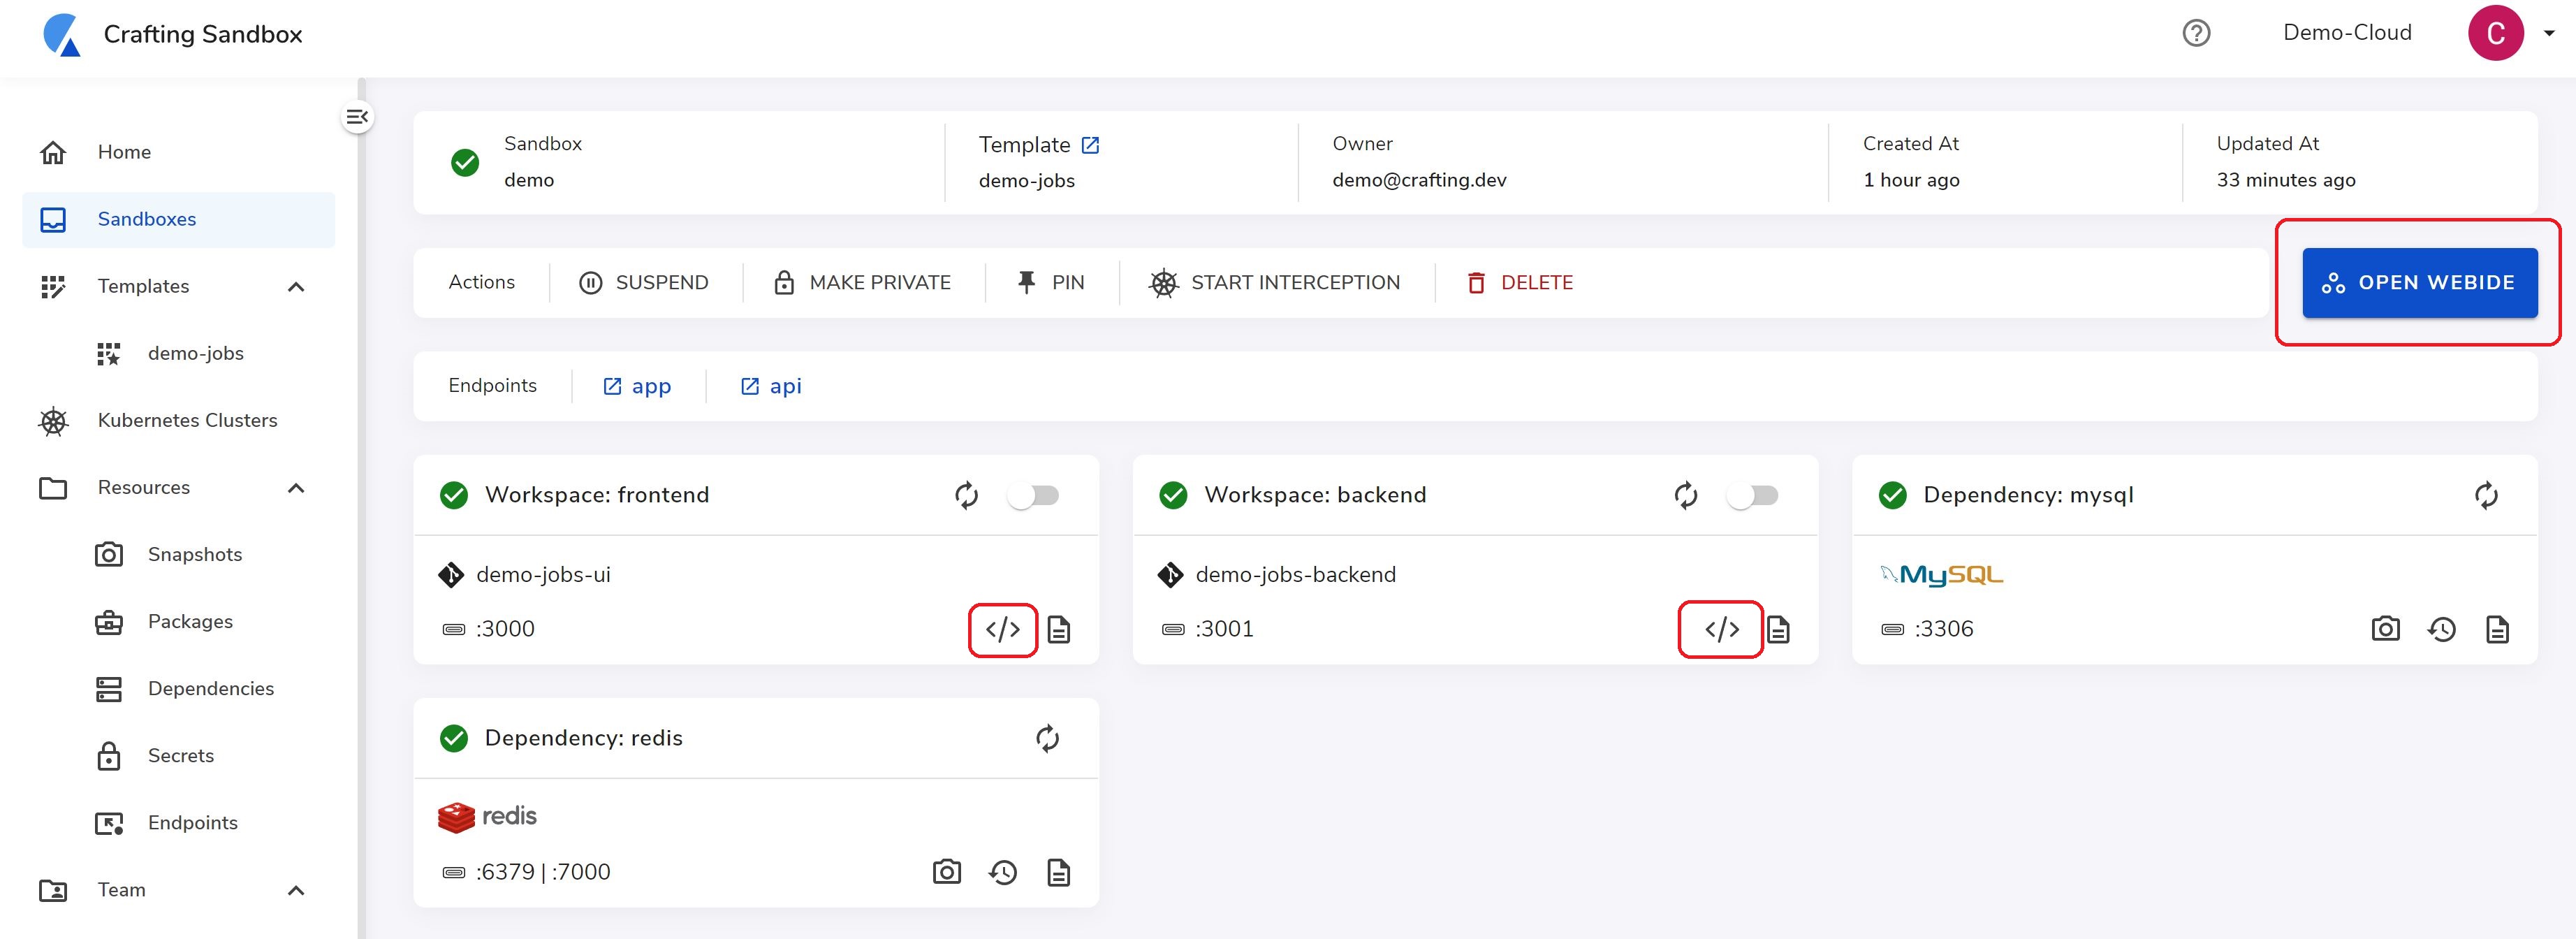Collapse the Templates sidebar section

[x=296, y=287]
